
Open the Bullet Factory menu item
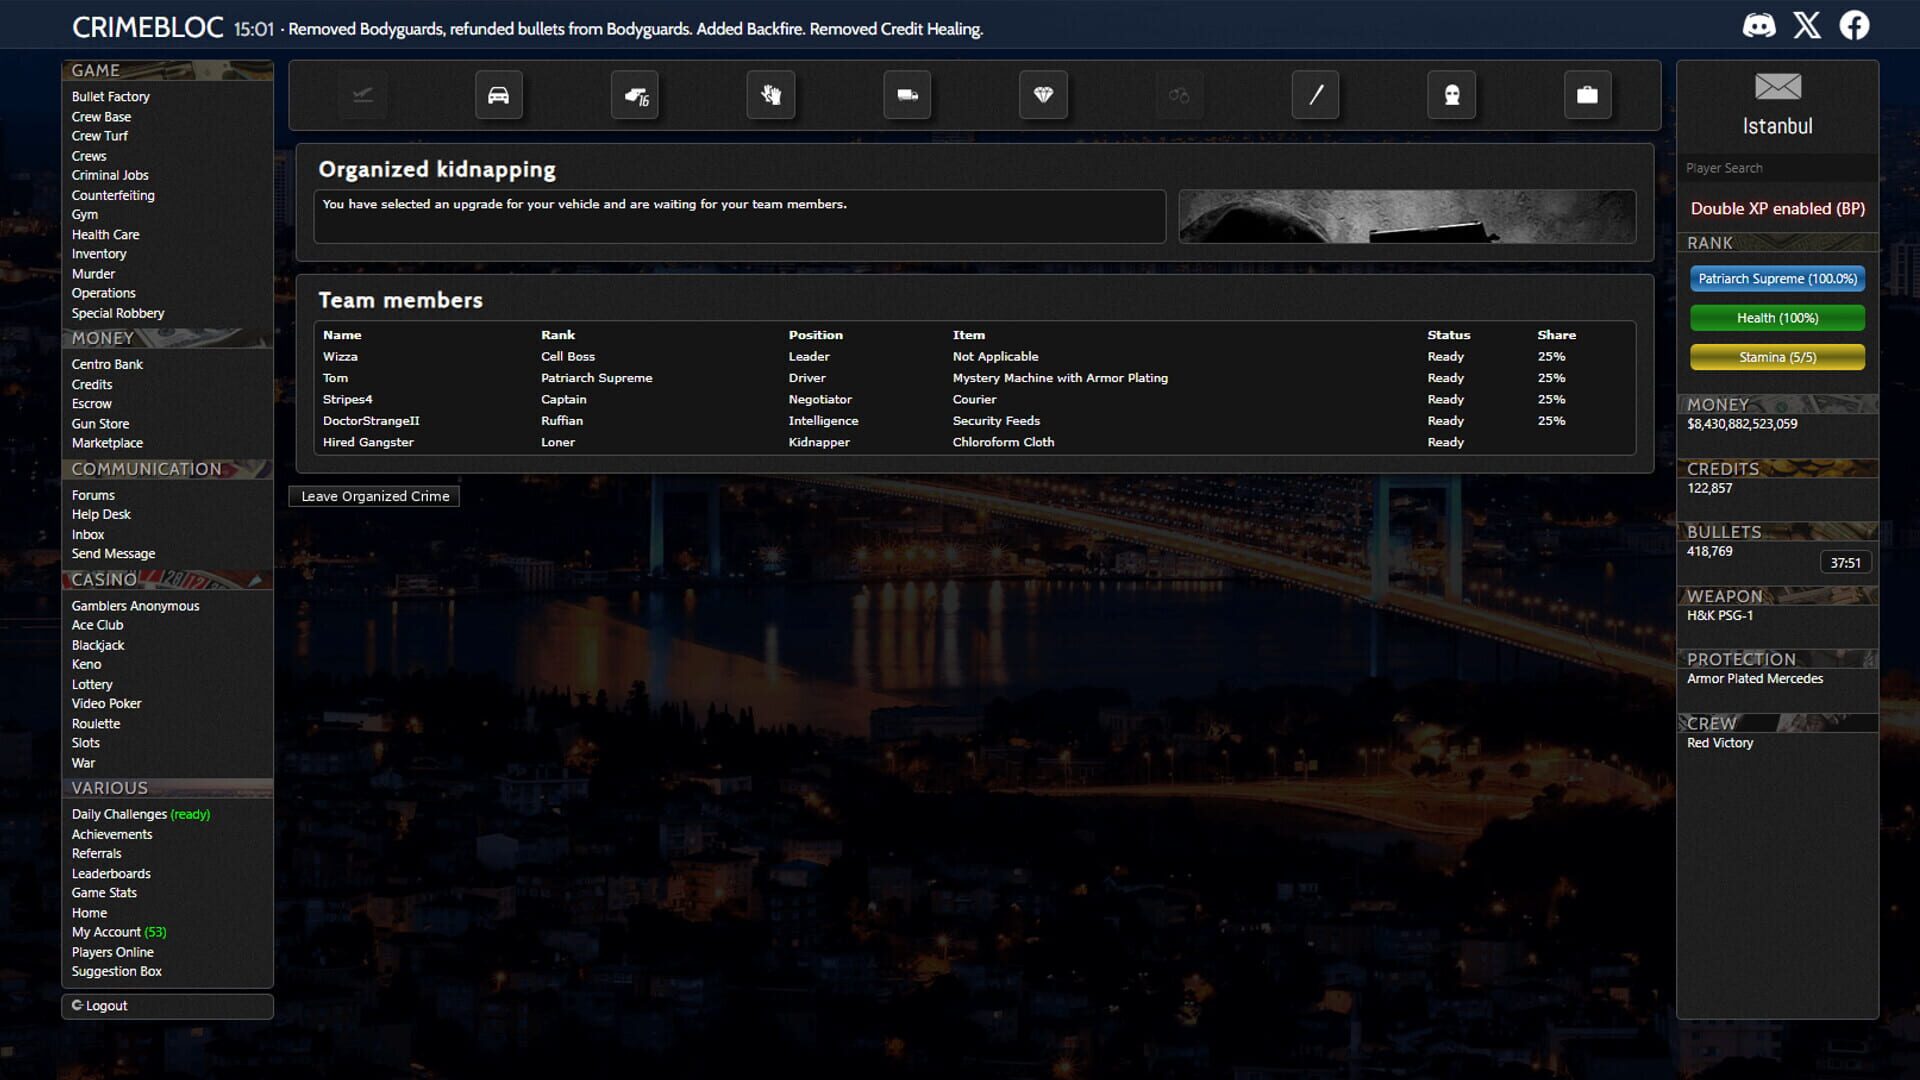[110, 96]
